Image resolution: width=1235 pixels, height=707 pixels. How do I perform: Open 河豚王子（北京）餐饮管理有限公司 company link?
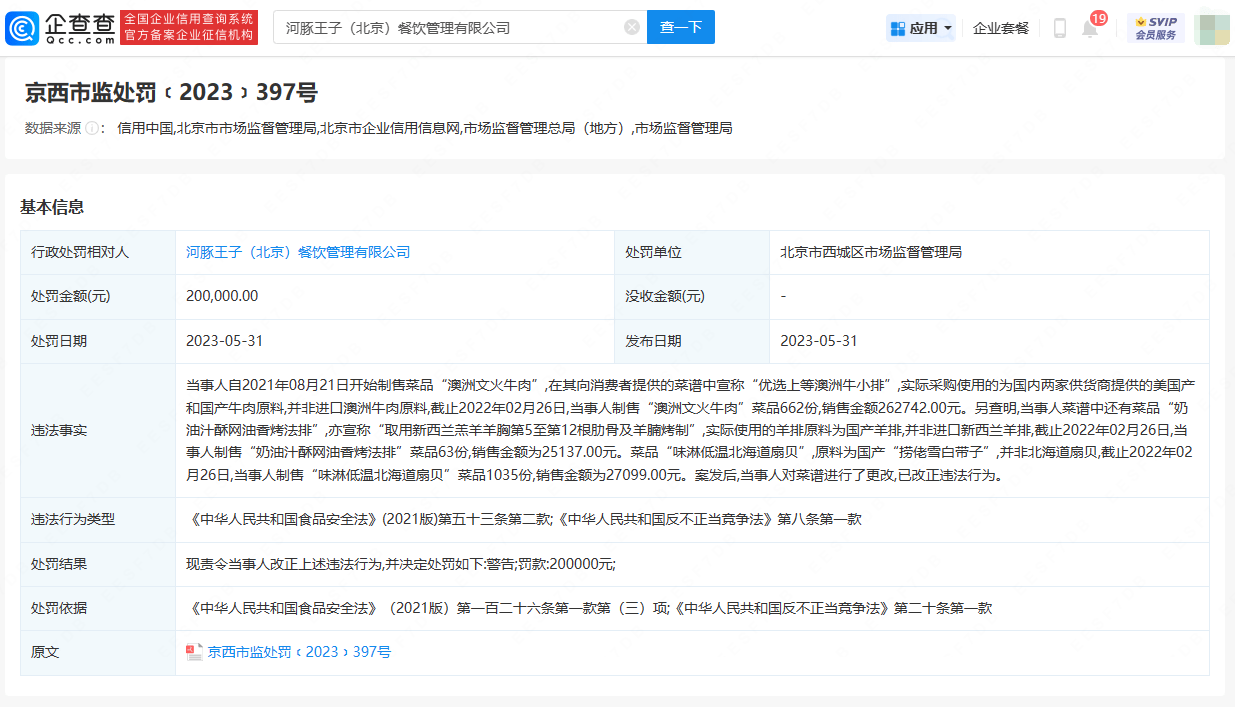click(298, 252)
